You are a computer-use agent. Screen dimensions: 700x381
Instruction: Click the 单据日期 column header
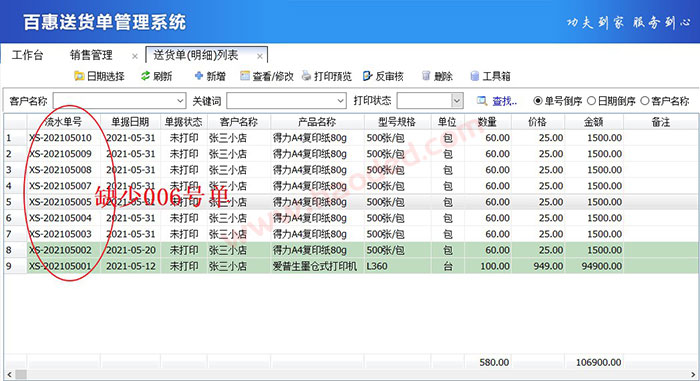tap(130, 122)
